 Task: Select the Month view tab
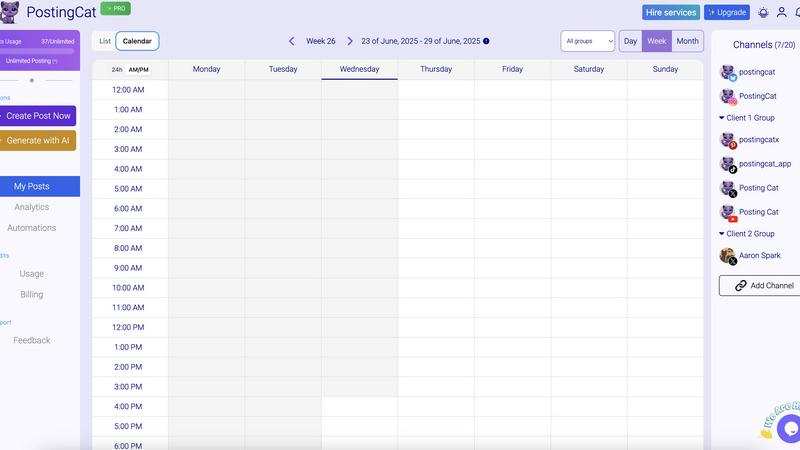point(687,41)
